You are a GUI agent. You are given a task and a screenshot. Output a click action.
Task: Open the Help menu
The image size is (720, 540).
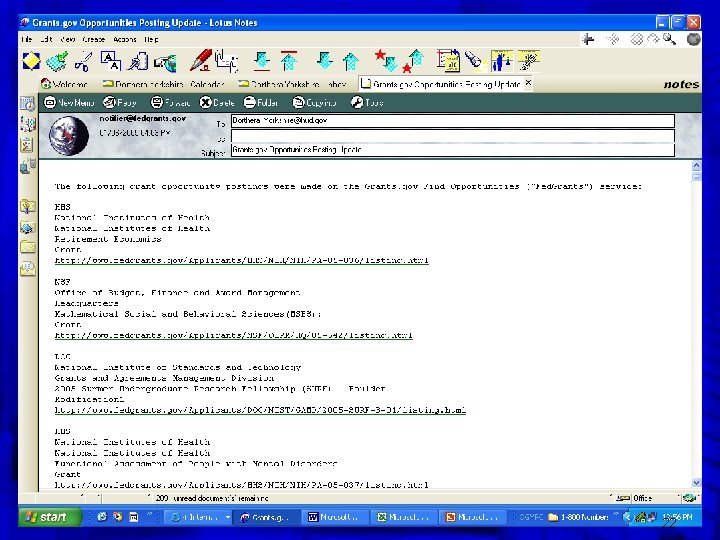[x=151, y=39]
